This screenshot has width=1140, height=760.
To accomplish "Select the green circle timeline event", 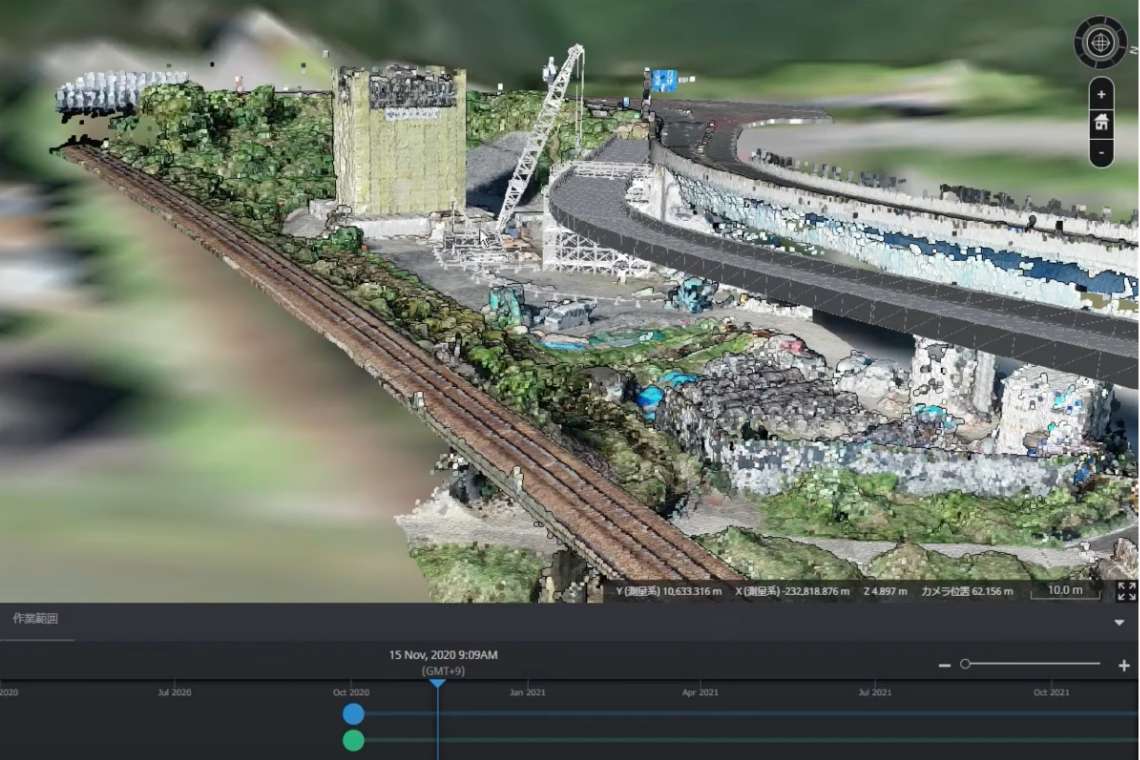I will (x=353, y=740).
